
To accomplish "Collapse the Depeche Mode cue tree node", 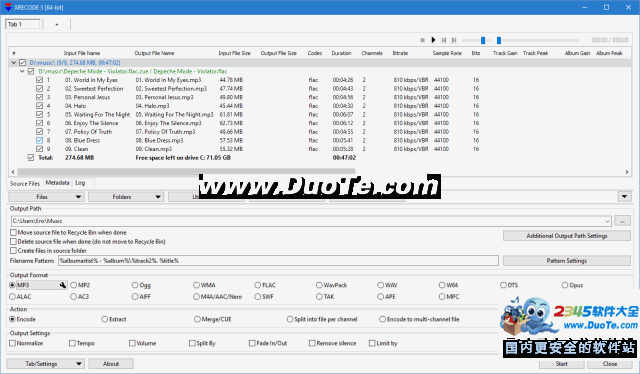I will pos(22,71).
